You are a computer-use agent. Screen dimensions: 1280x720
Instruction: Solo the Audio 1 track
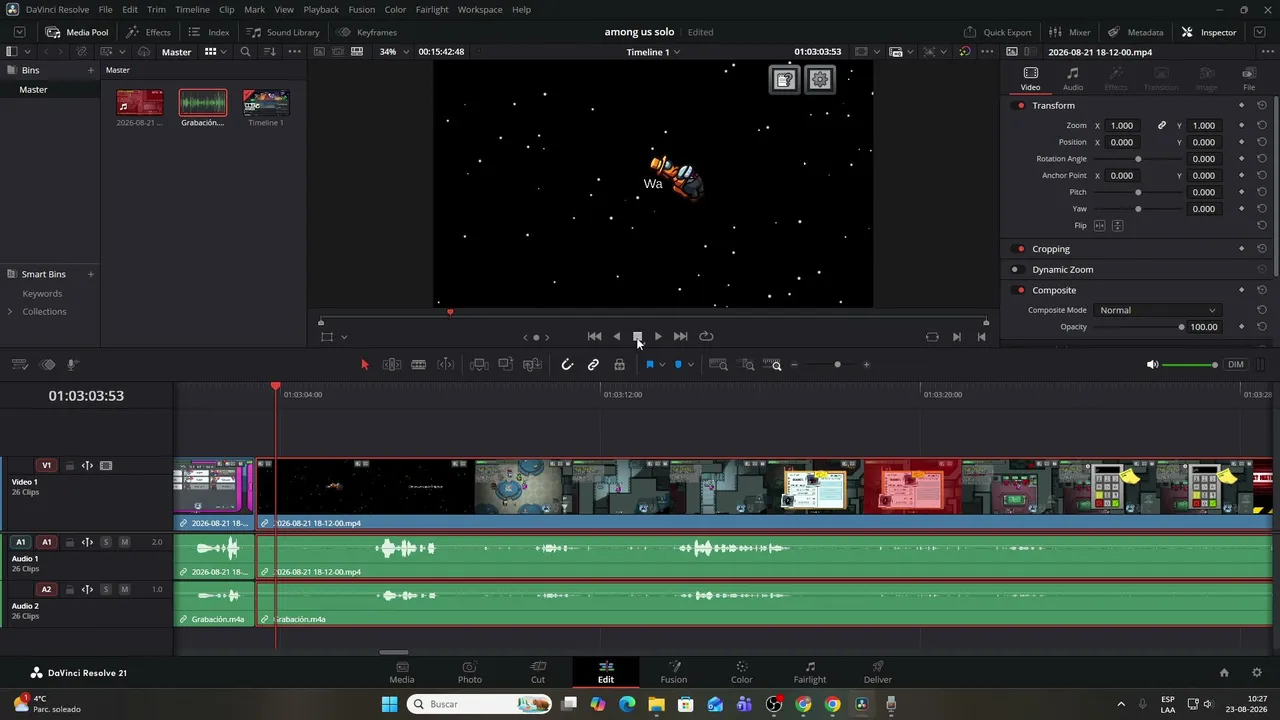pyautogui.click(x=106, y=542)
